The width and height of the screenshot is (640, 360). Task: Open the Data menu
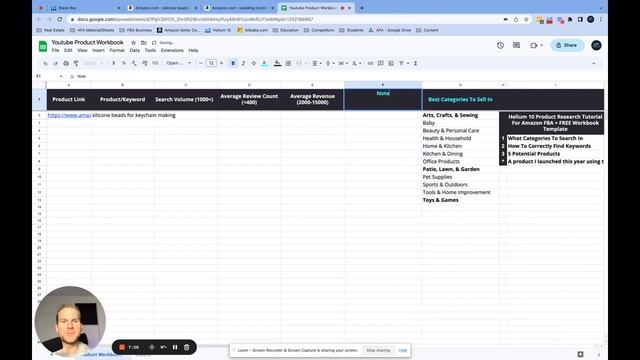coord(135,50)
